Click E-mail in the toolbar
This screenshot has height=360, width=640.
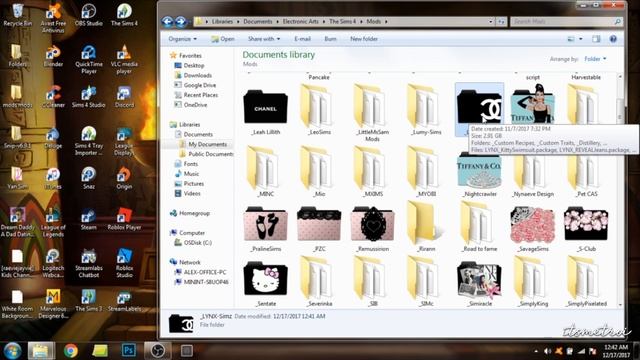(x=302, y=39)
